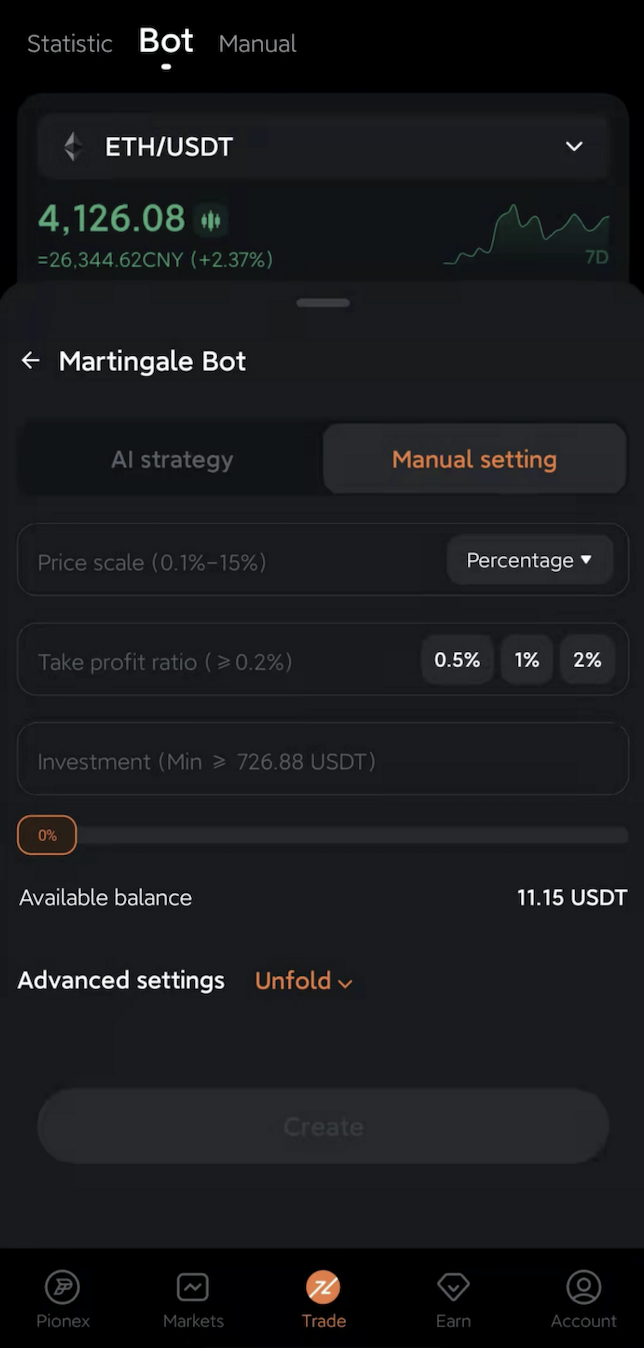Open the Pionex home icon

(x=62, y=1287)
